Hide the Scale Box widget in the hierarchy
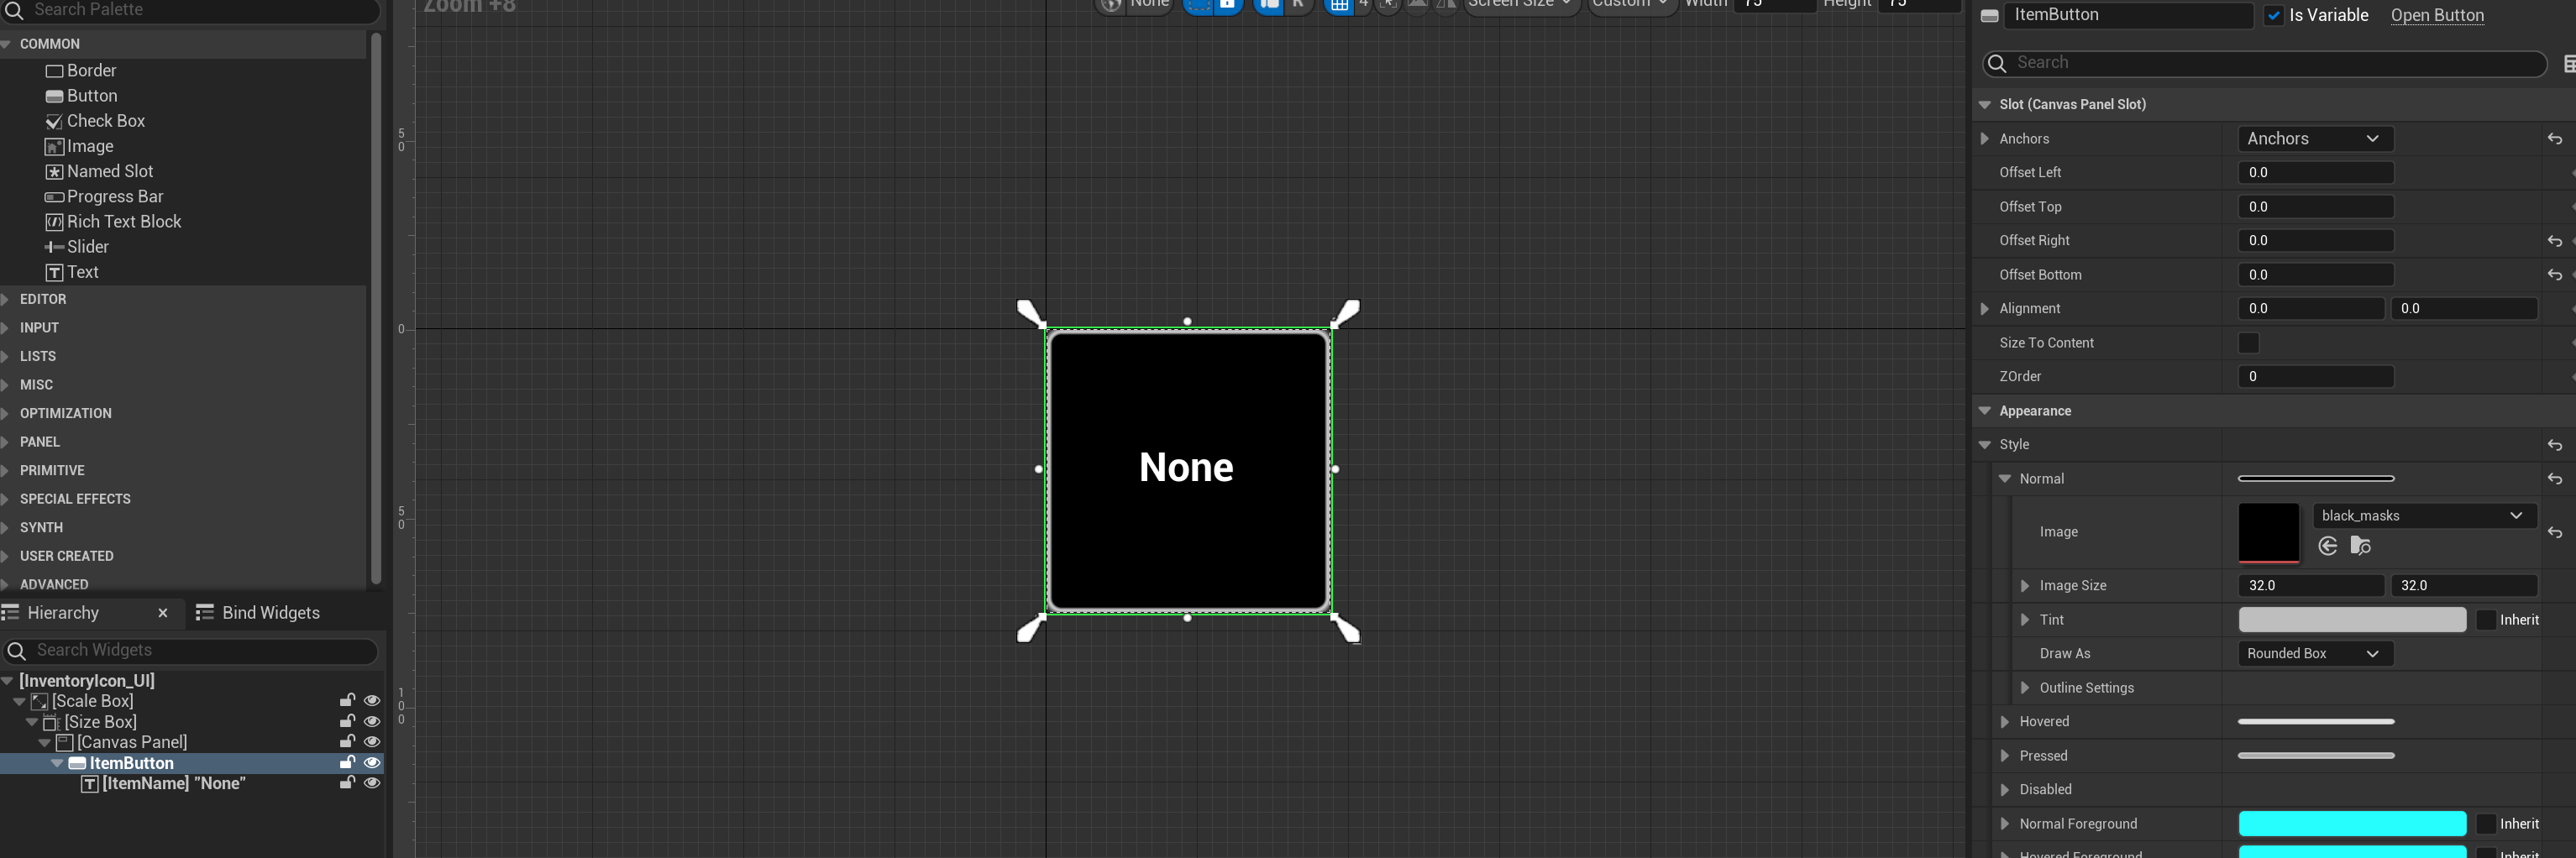Image resolution: width=2576 pixels, height=858 pixels. [372, 701]
